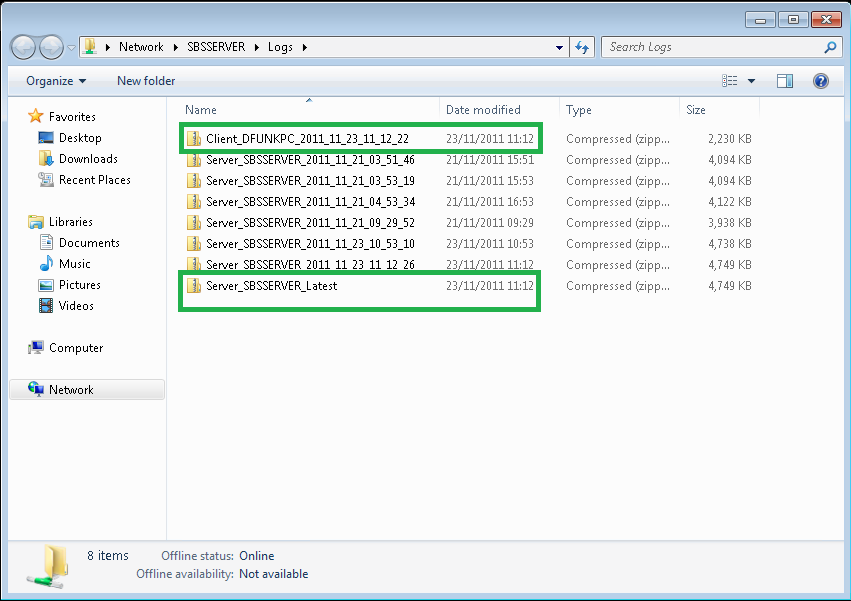
Task: Sort files by Size column
Action: (696, 110)
